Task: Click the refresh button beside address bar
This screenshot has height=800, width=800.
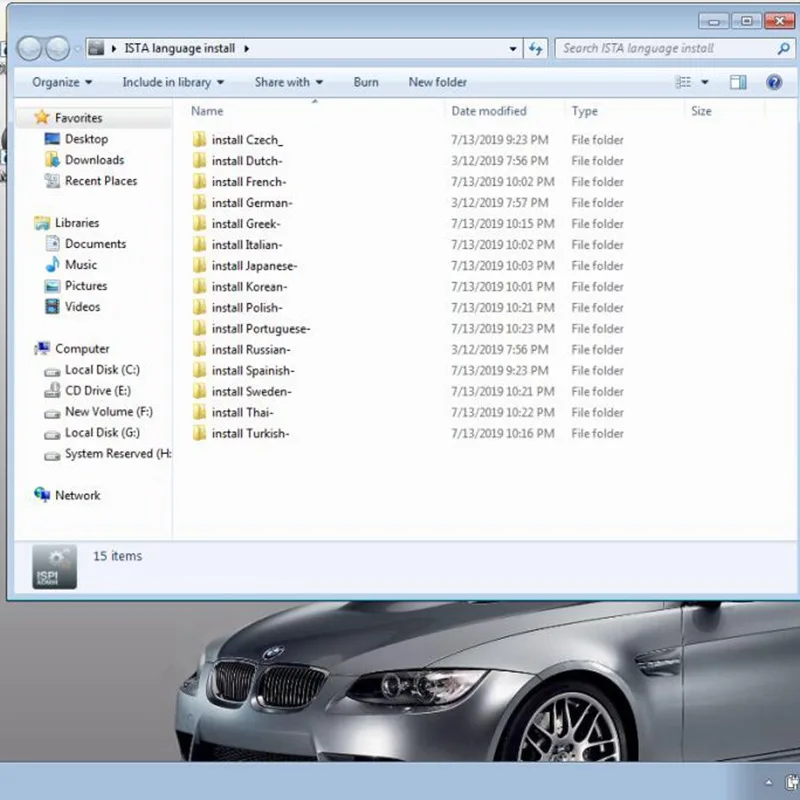Action: [x=536, y=48]
